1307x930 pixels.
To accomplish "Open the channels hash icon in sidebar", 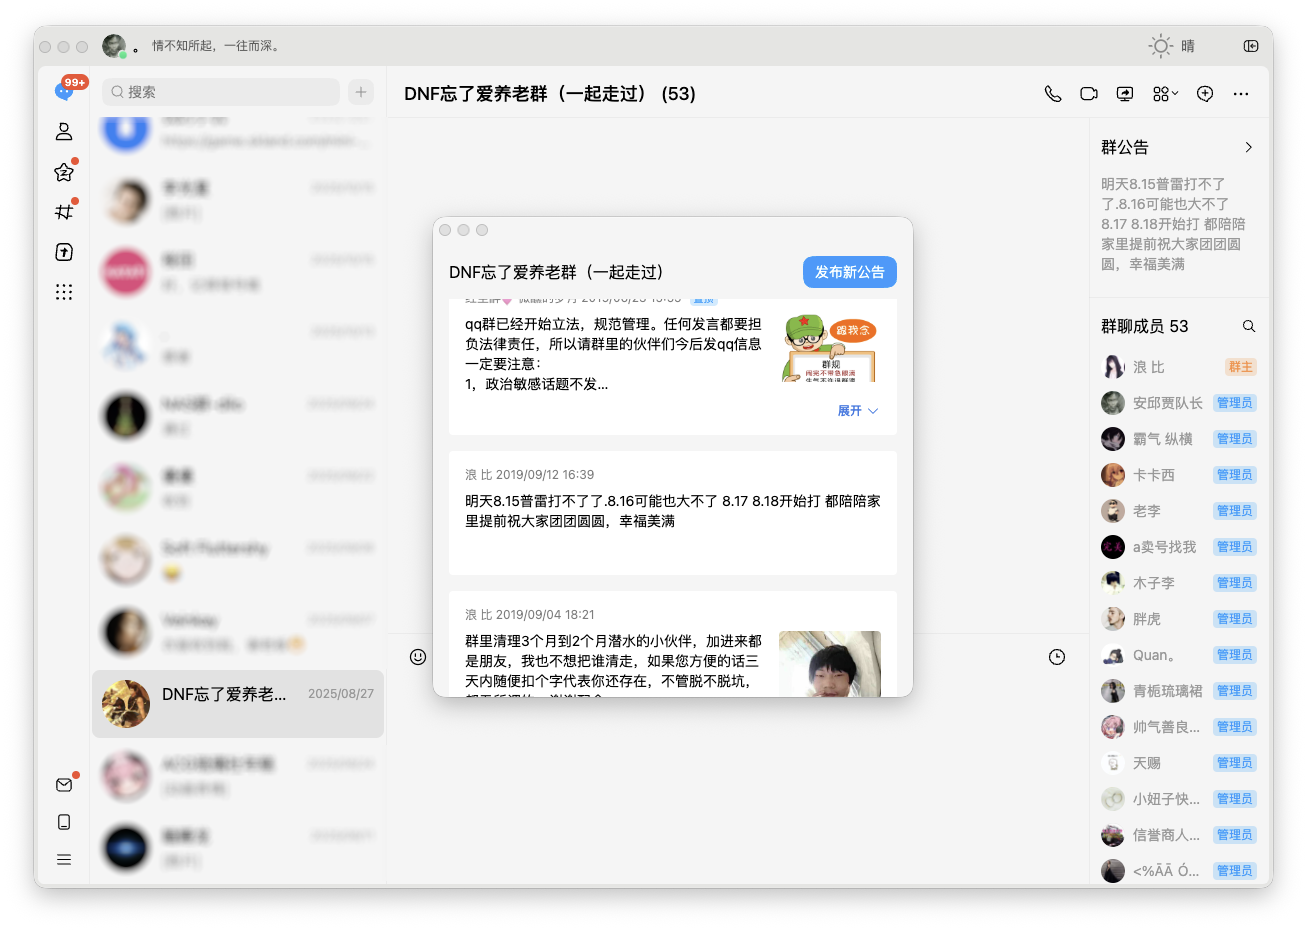I will coord(64,211).
